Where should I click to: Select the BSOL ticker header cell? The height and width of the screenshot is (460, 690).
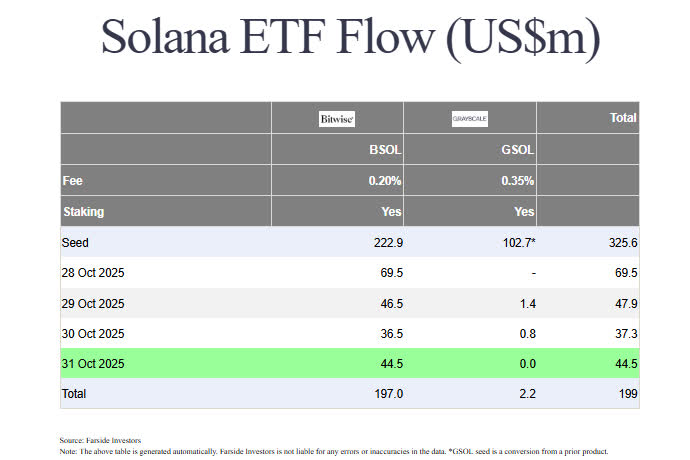point(385,150)
